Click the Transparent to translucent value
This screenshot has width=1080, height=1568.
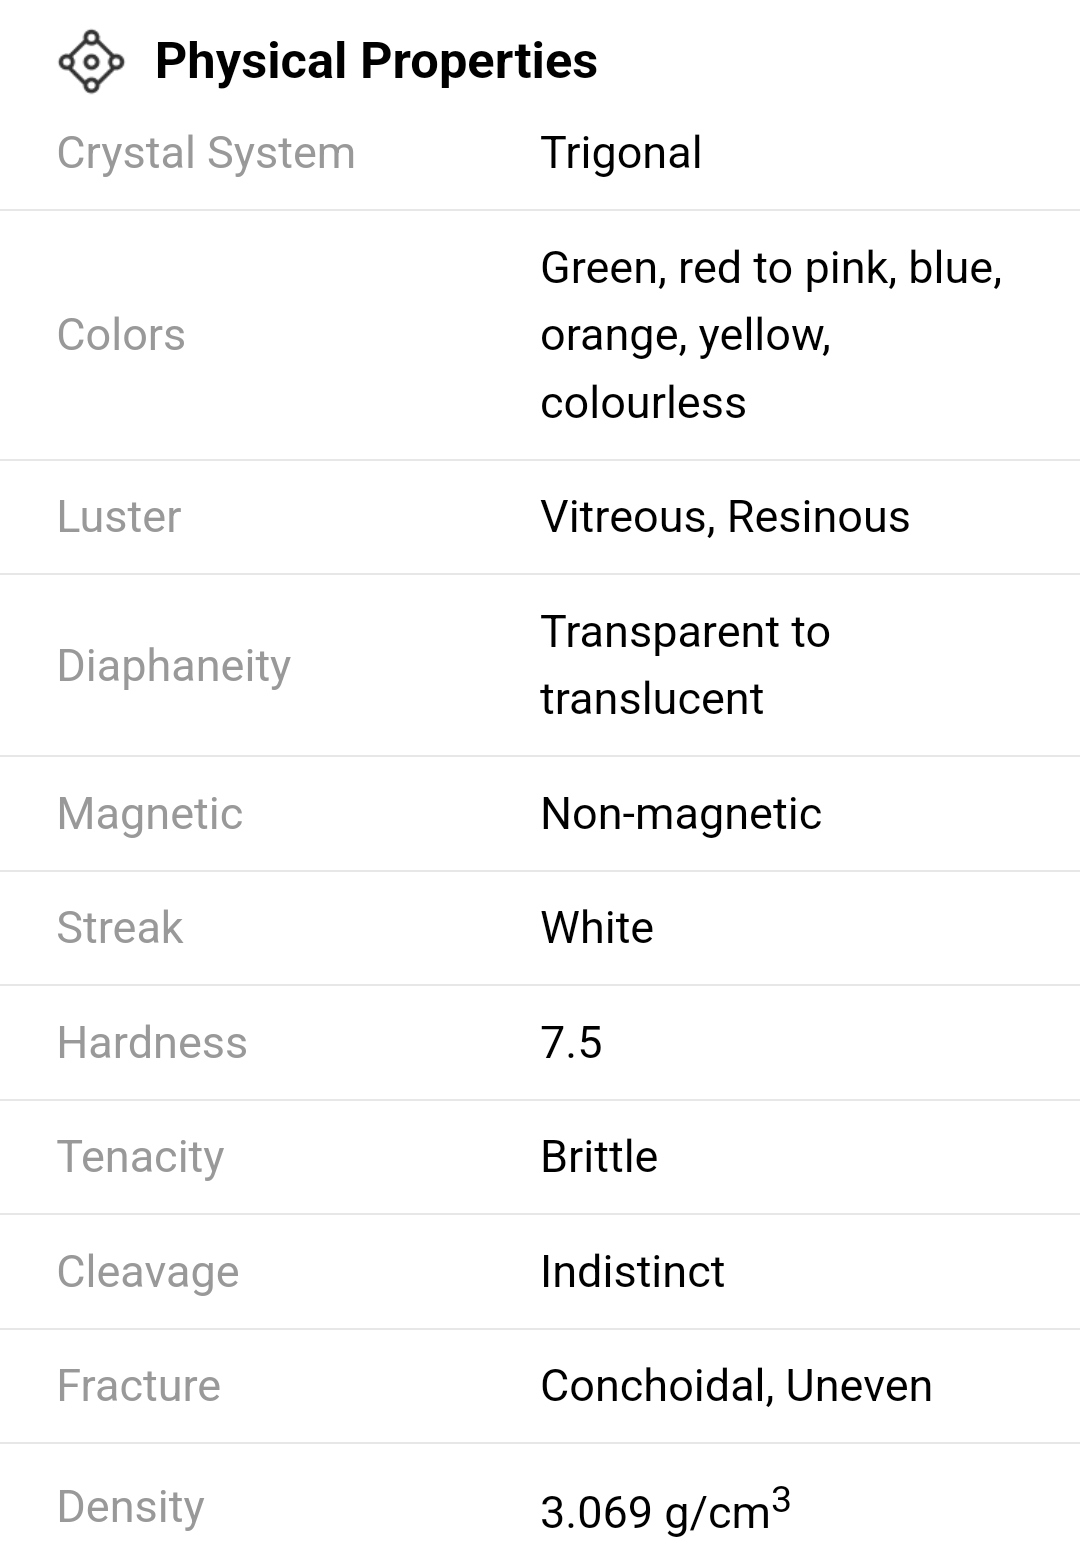pyautogui.click(x=685, y=665)
